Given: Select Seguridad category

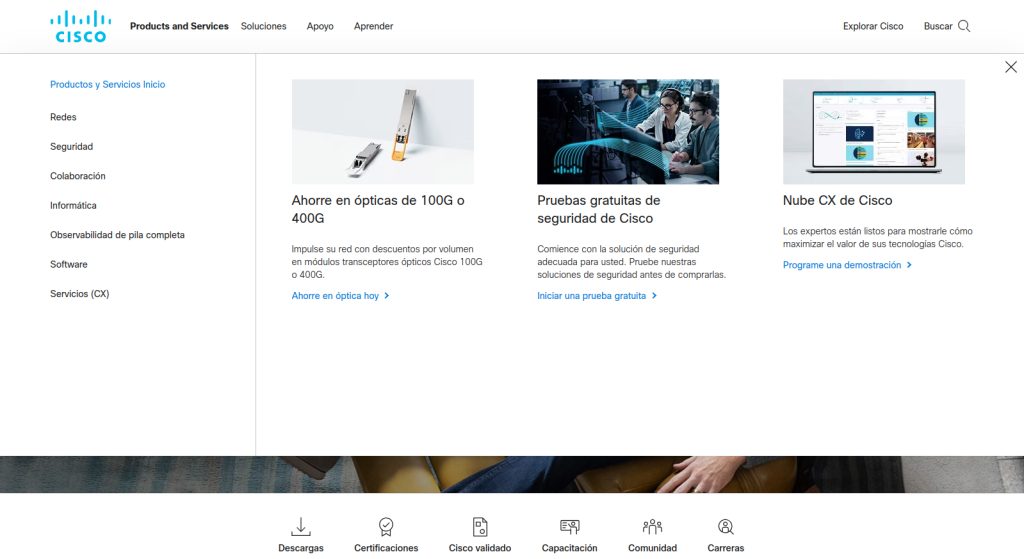Looking at the screenshot, I should point(71,146).
